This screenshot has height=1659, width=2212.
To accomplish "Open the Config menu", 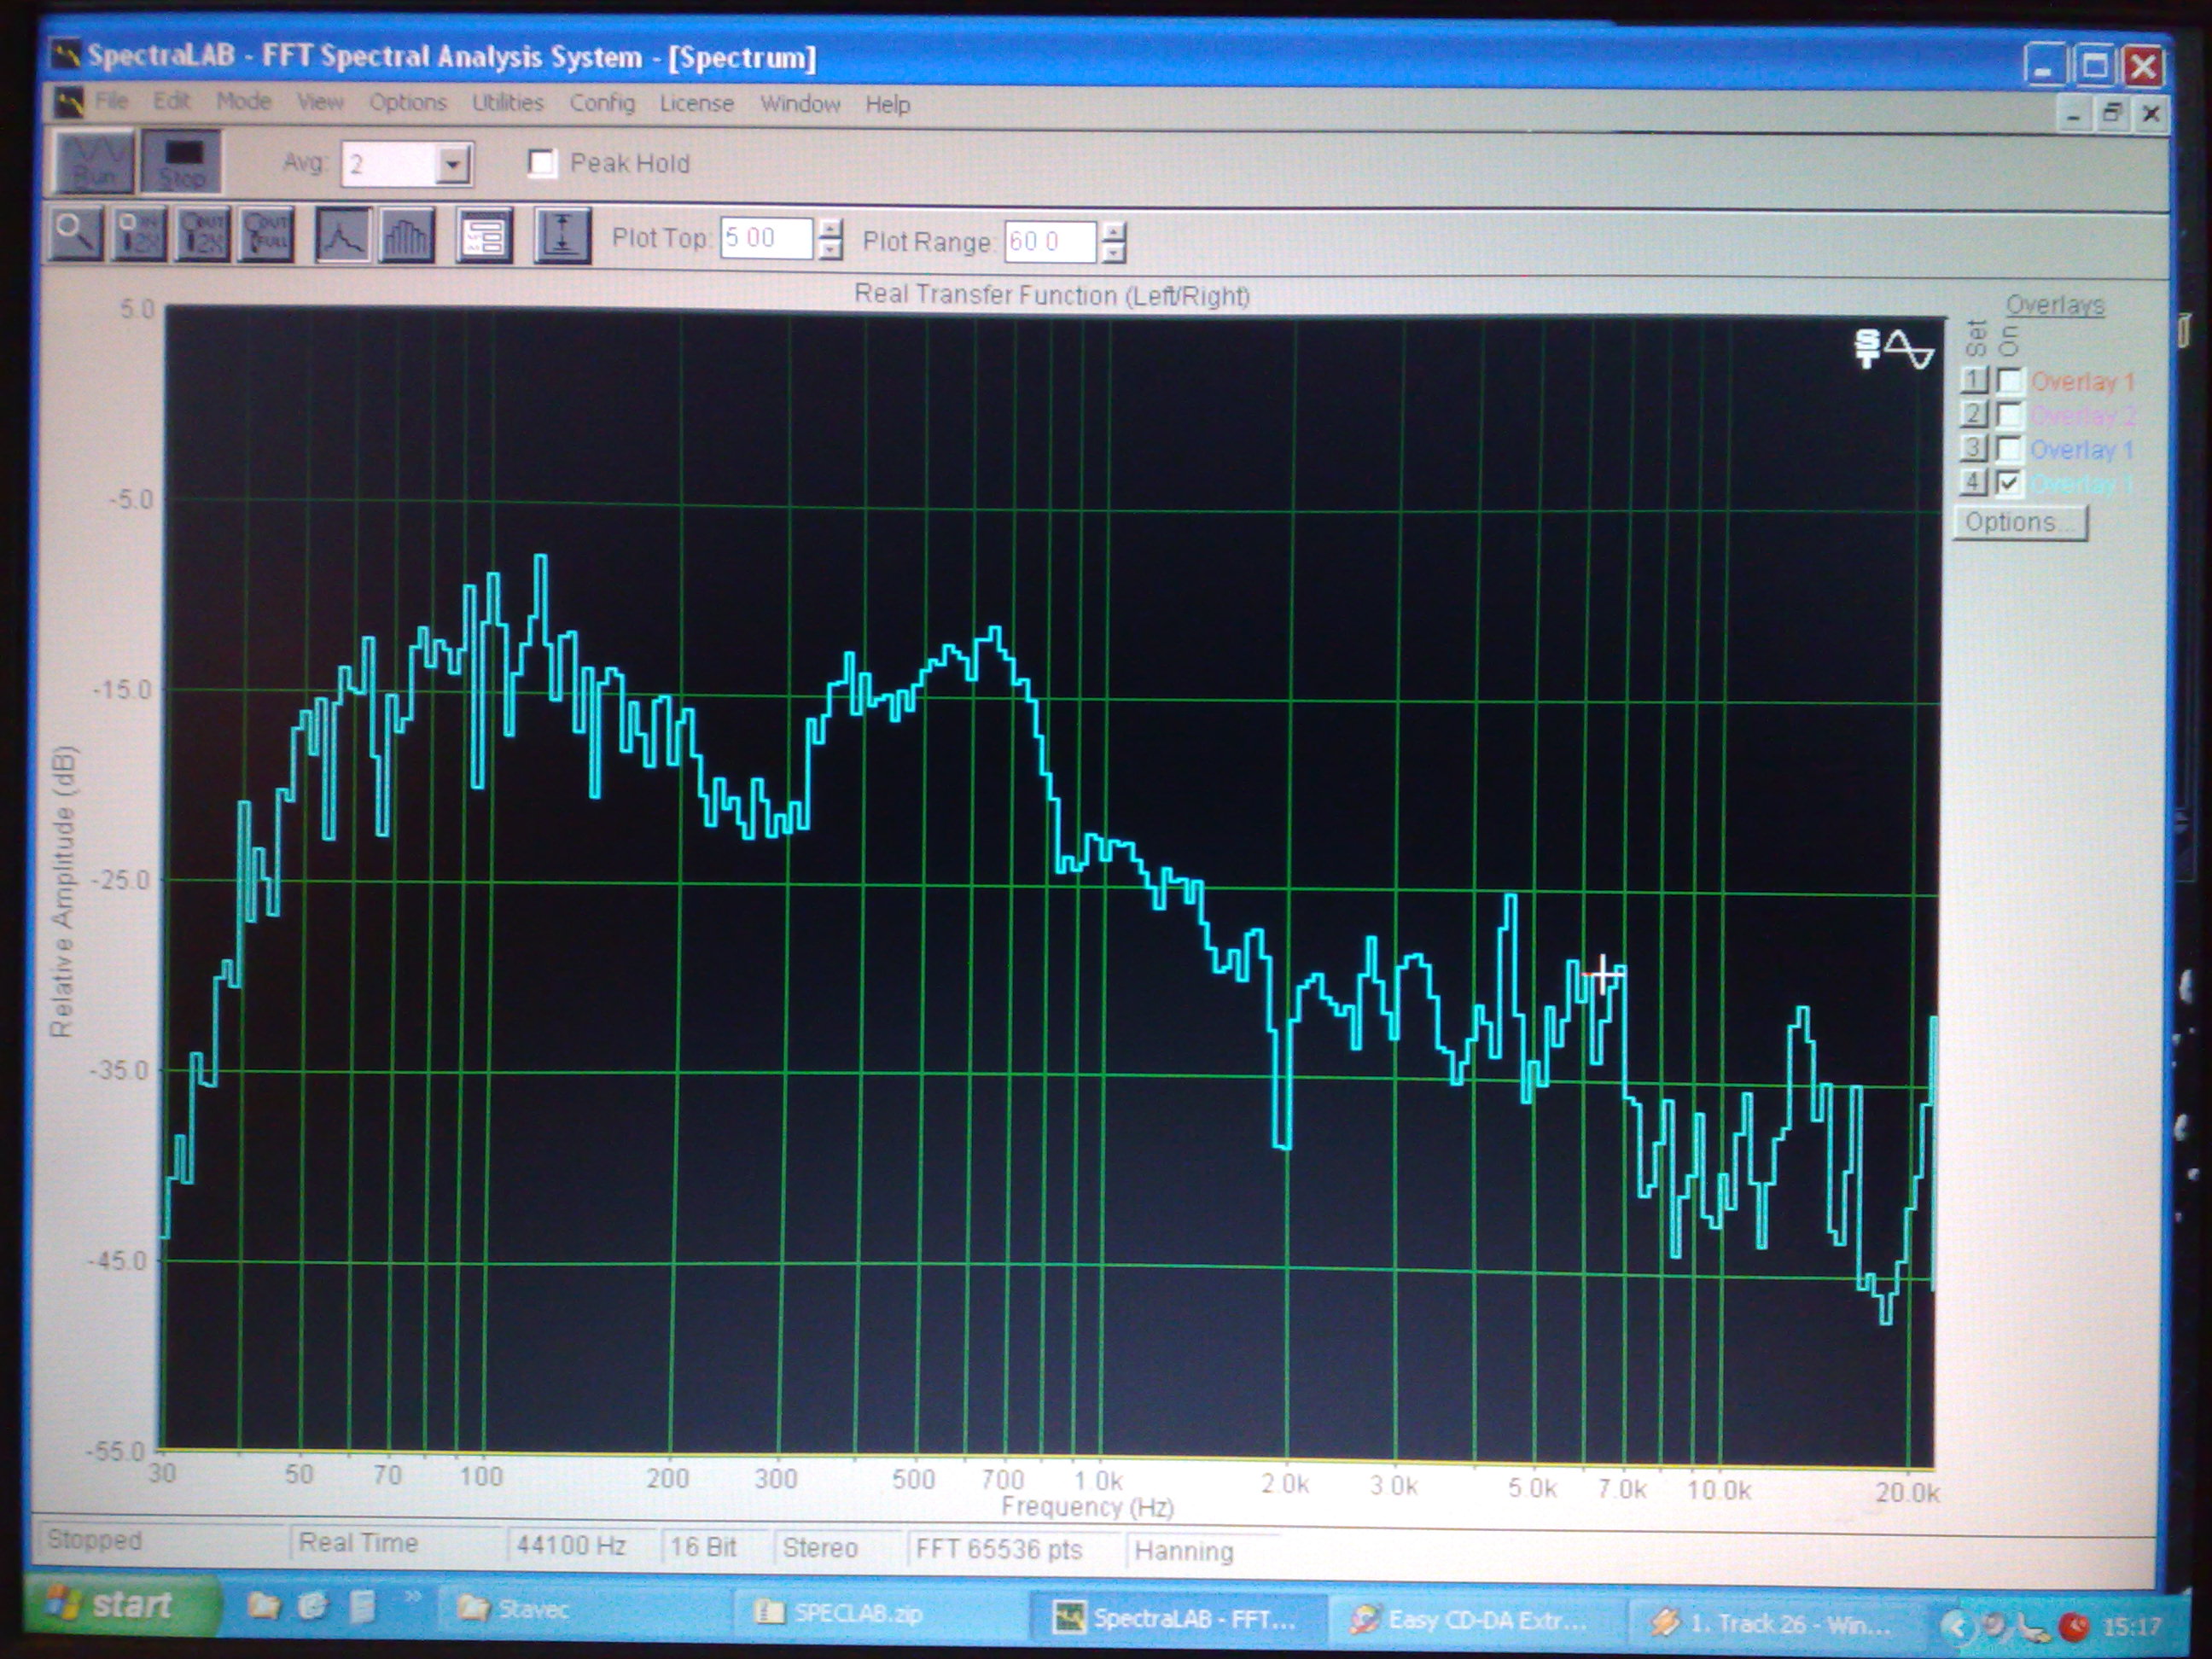I will click(602, 103).
